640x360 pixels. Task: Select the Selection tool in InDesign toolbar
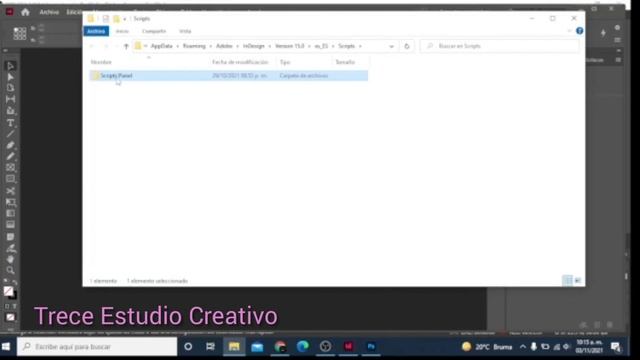(10, 66)
